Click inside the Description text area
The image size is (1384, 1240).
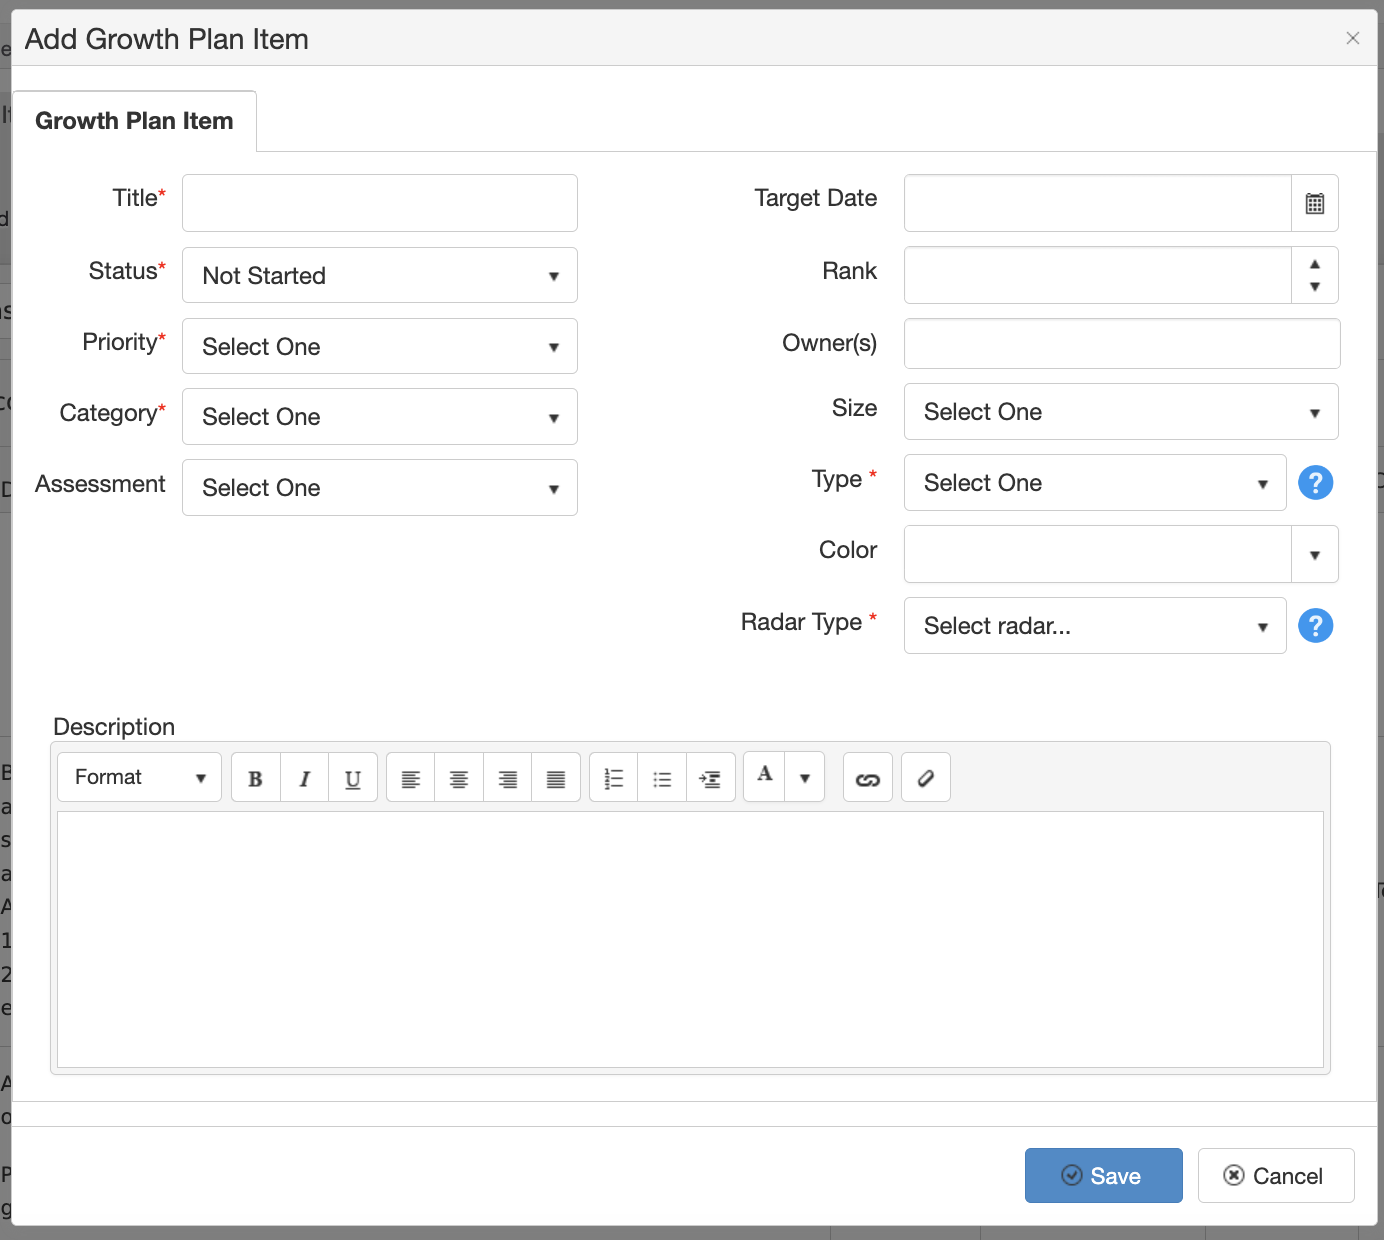click(690, 940)
